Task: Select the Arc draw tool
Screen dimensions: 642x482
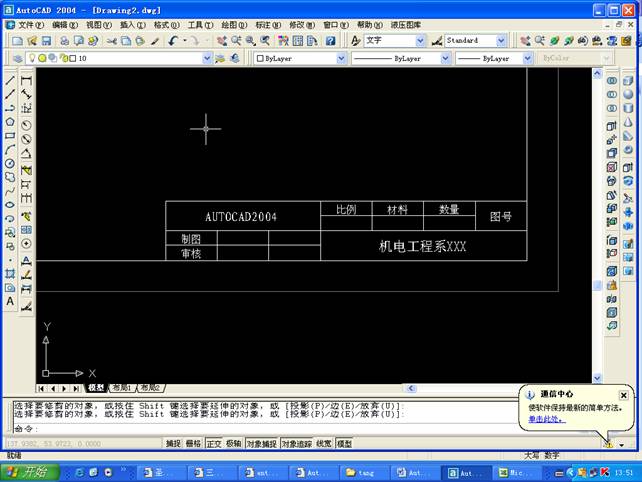Action: pyautogui.click(x=10, y=150)
